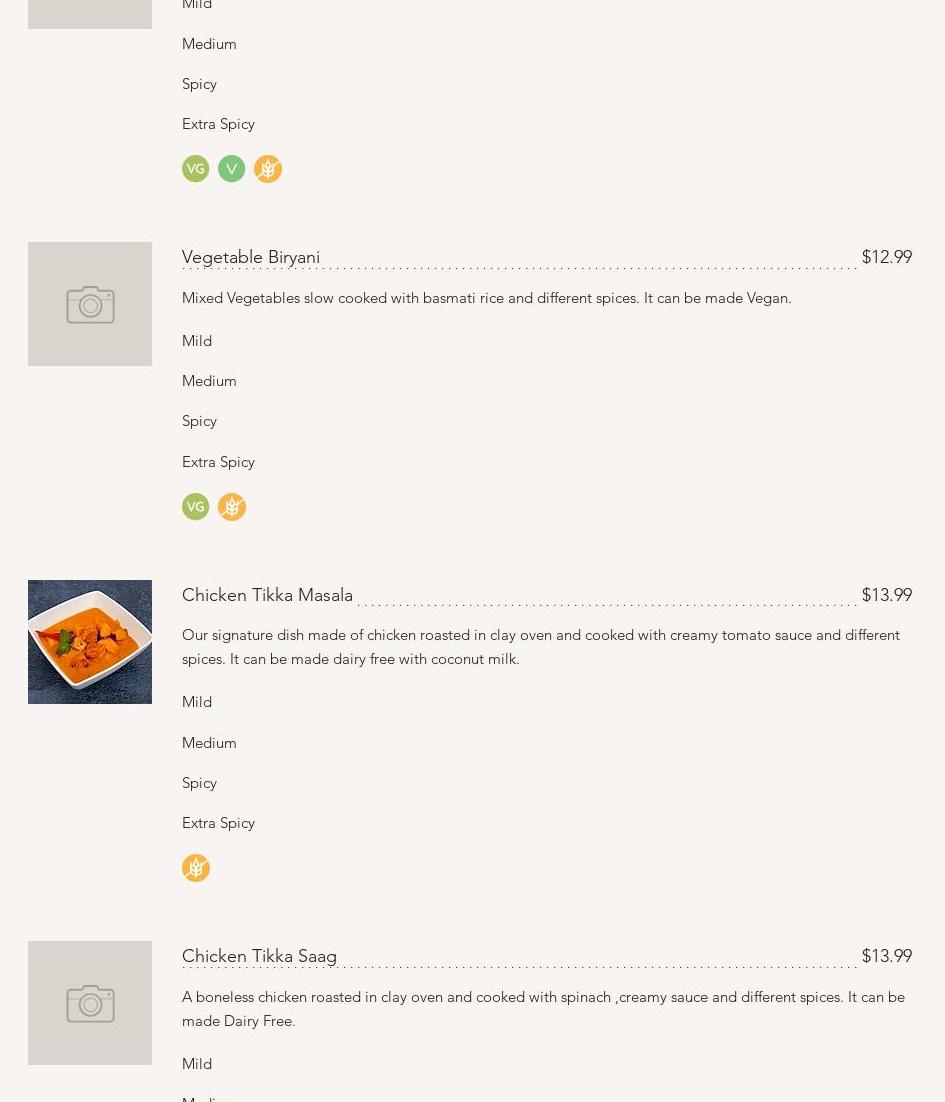This screenshot has width=945, height=1102.
Task: Click the topmost gluten-free wheat icon
Action: pyautogui.click(x=268, y=169)
